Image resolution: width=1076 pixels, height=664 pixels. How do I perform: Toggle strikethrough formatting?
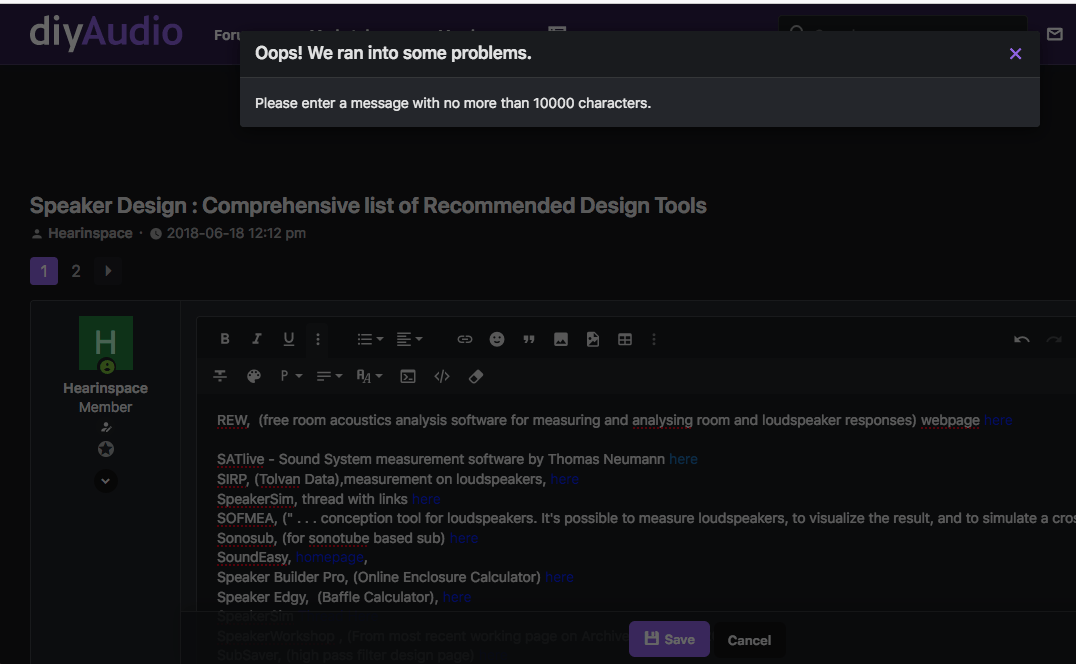point(220,376)
